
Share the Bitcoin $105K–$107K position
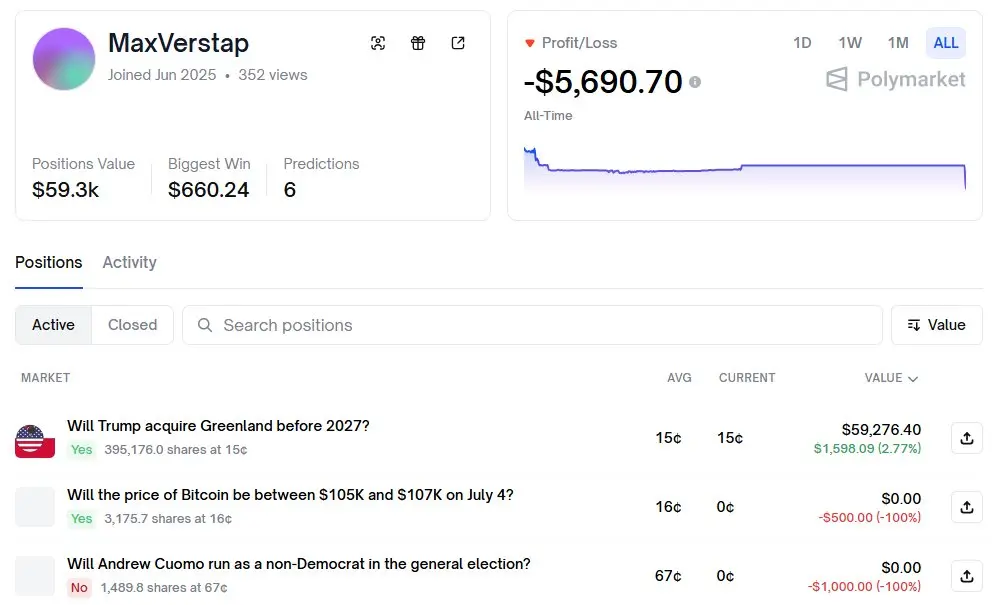click(966, 507)
